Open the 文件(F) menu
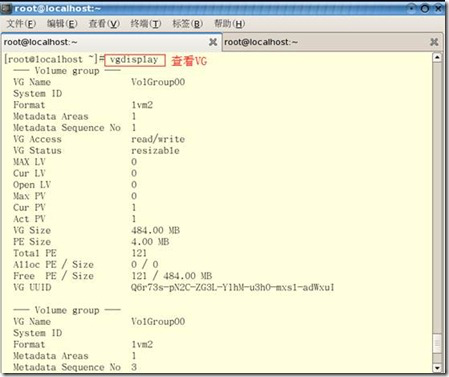The width and height of the screenshot is (449, 377). pos(21,24)
